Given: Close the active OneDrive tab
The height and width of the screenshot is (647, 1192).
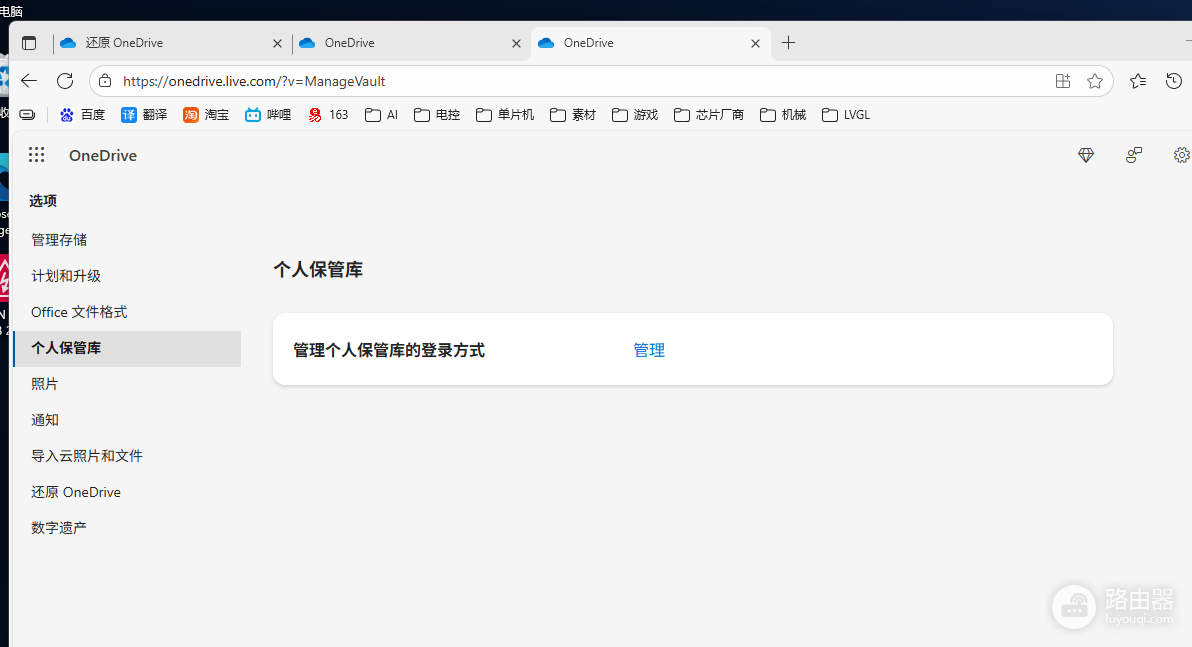Looking at the screenshot, I should (755, 43).
